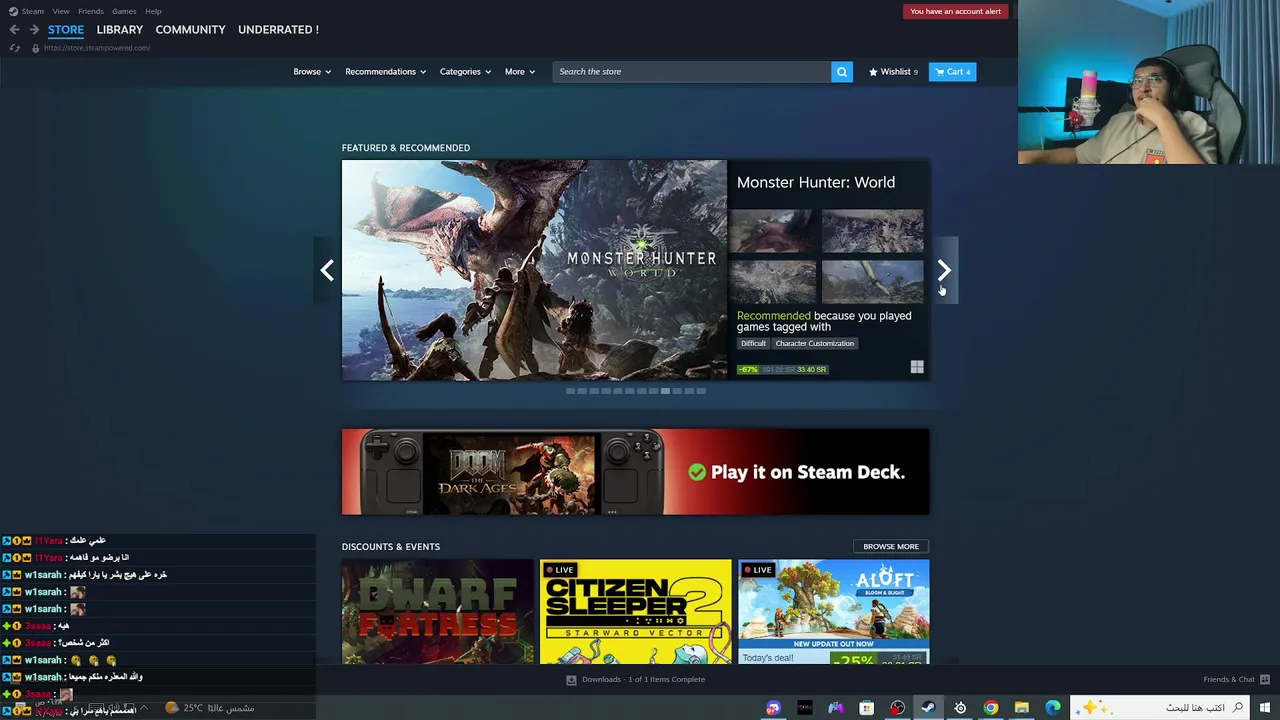1280x720 pixels.
Task: Click the Difficult tag
Action: 753,344
